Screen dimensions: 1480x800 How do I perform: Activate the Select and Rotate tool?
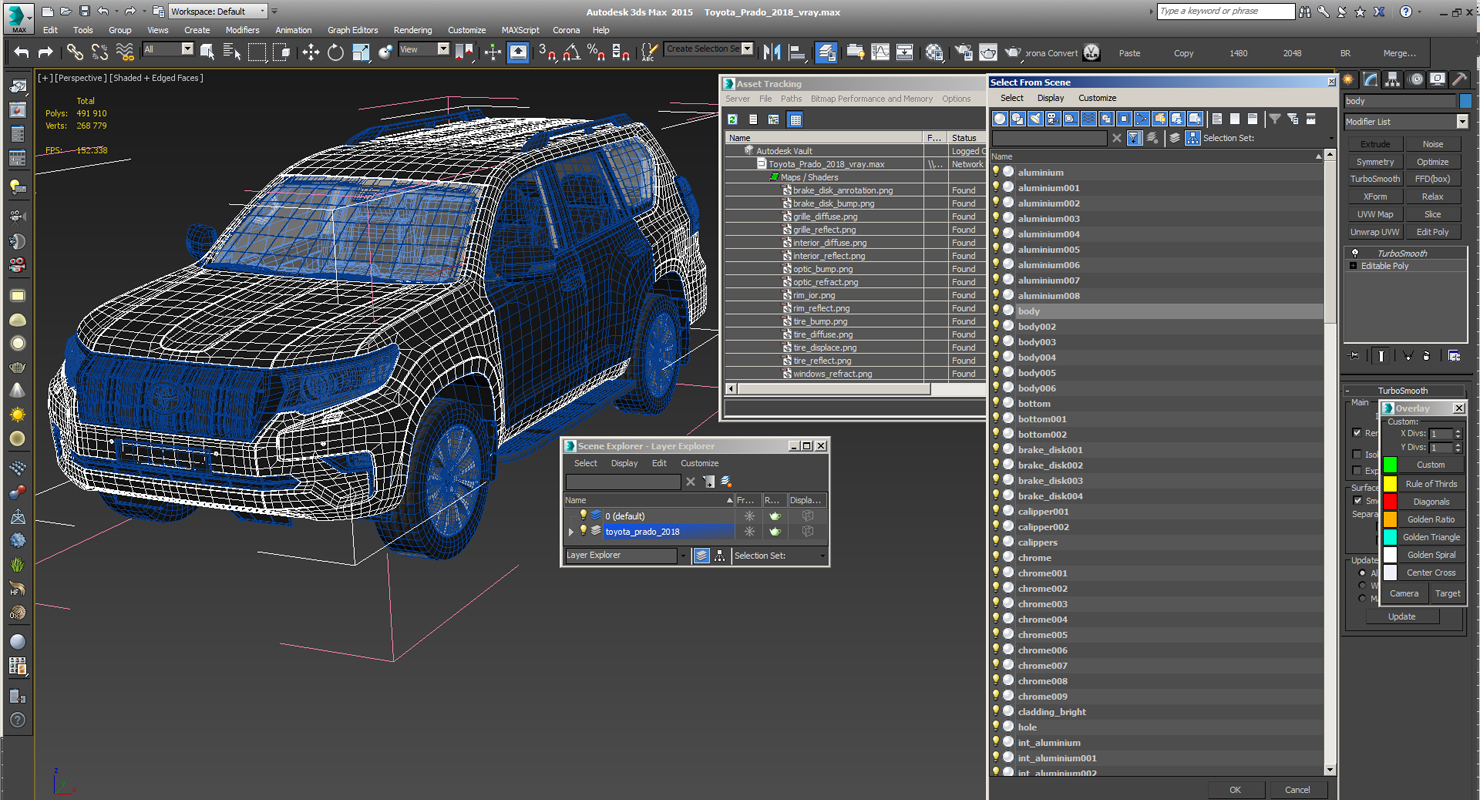tap(336, 52)
